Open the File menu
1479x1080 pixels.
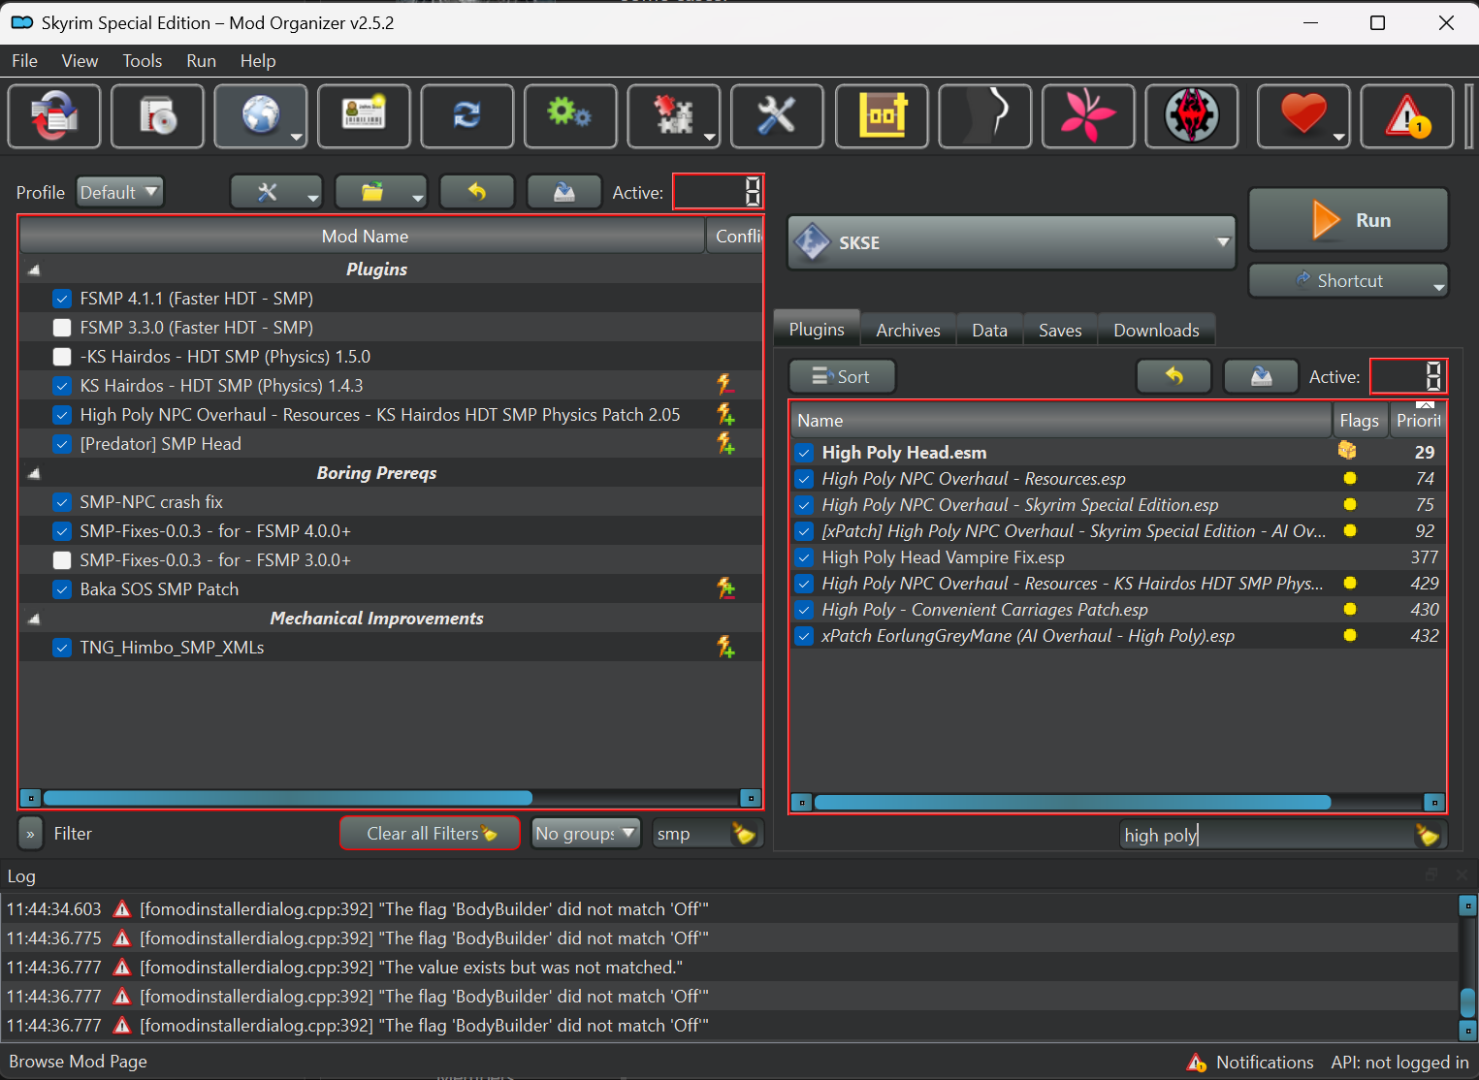pos(25,61)
